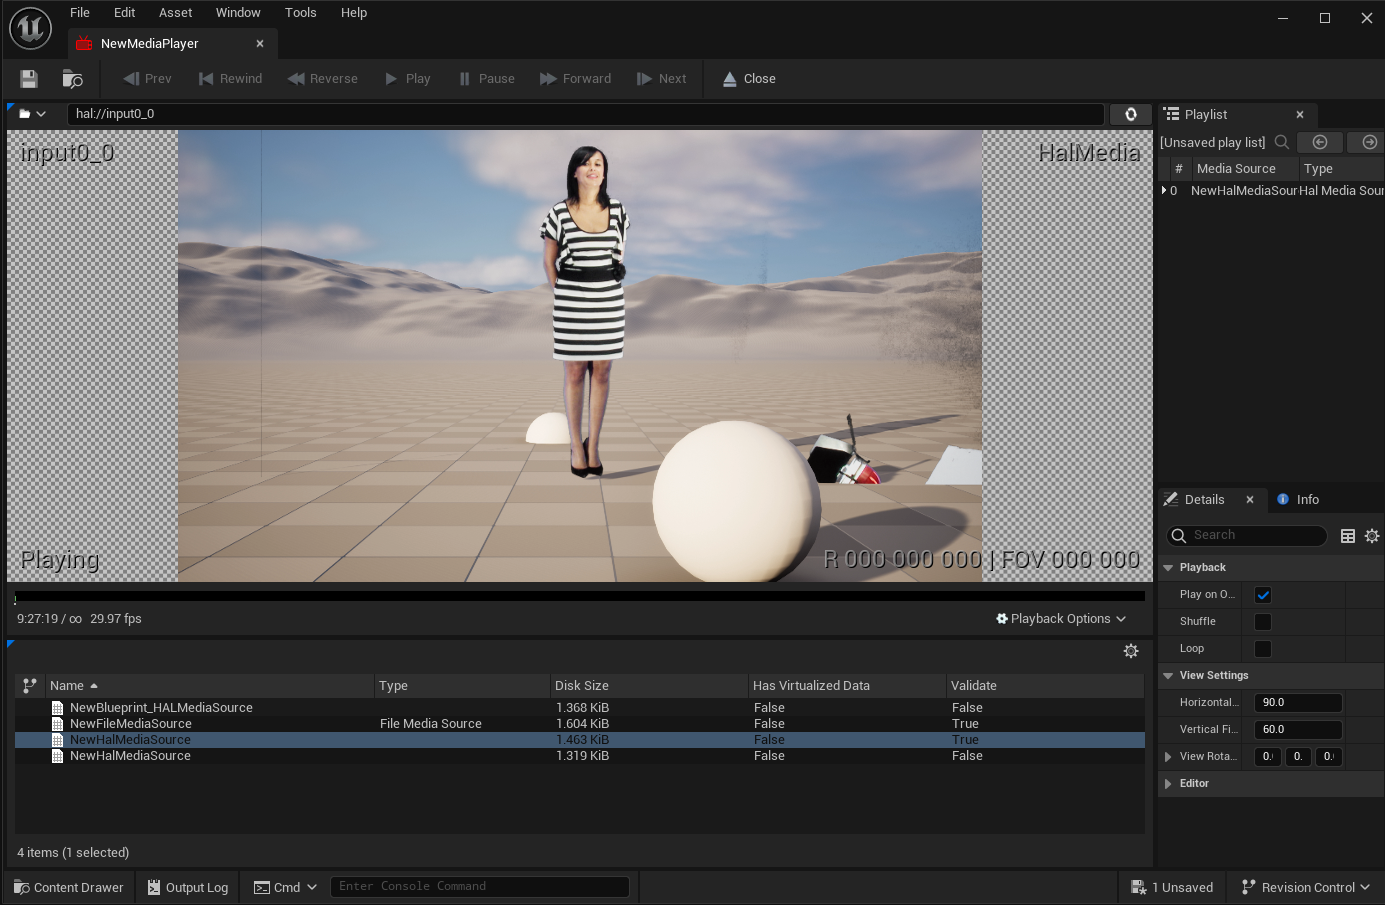Click the Details search field
This screenshot has height=905, width=1385.
[x=1247, y=535]
